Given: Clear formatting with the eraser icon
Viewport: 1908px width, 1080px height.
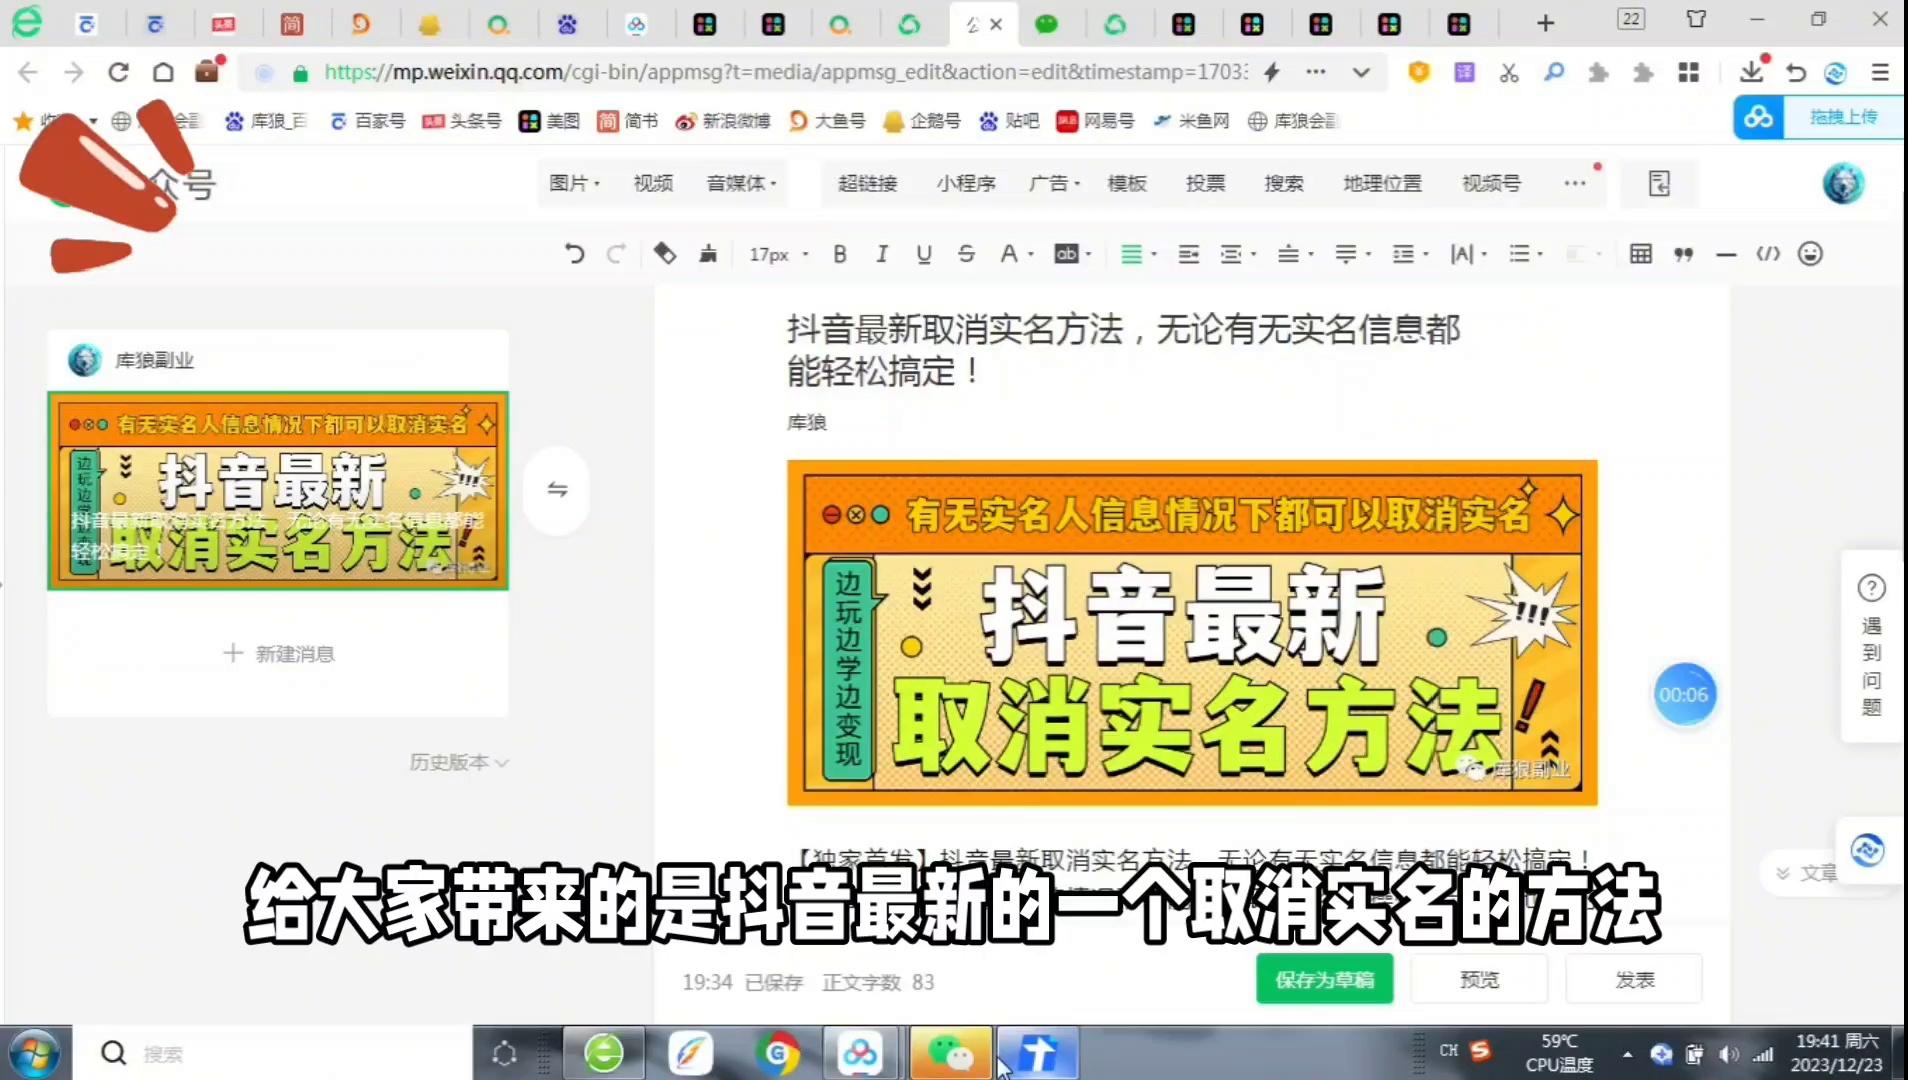Looking at the screenshot, I should click(x=664, y=254).
